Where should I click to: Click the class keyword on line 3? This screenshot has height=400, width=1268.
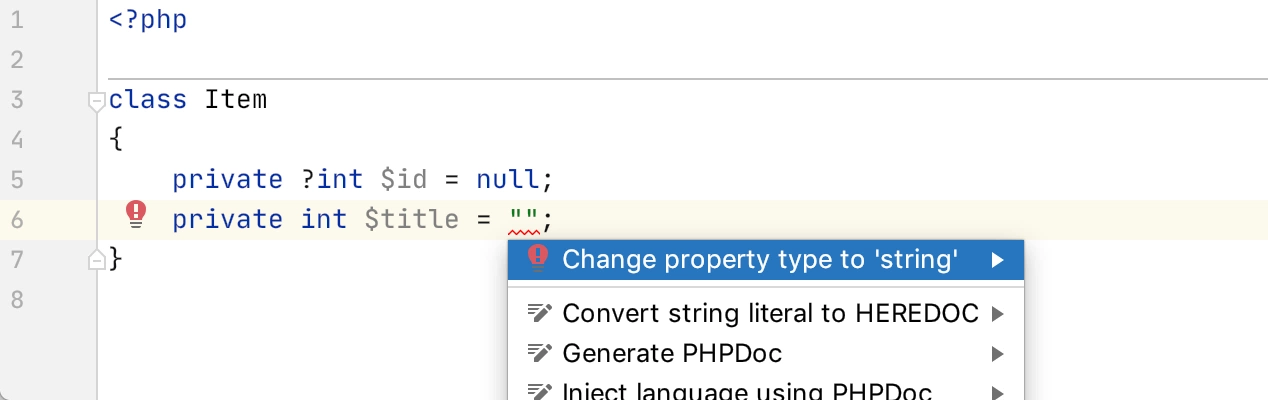click(x=148, y=100)
